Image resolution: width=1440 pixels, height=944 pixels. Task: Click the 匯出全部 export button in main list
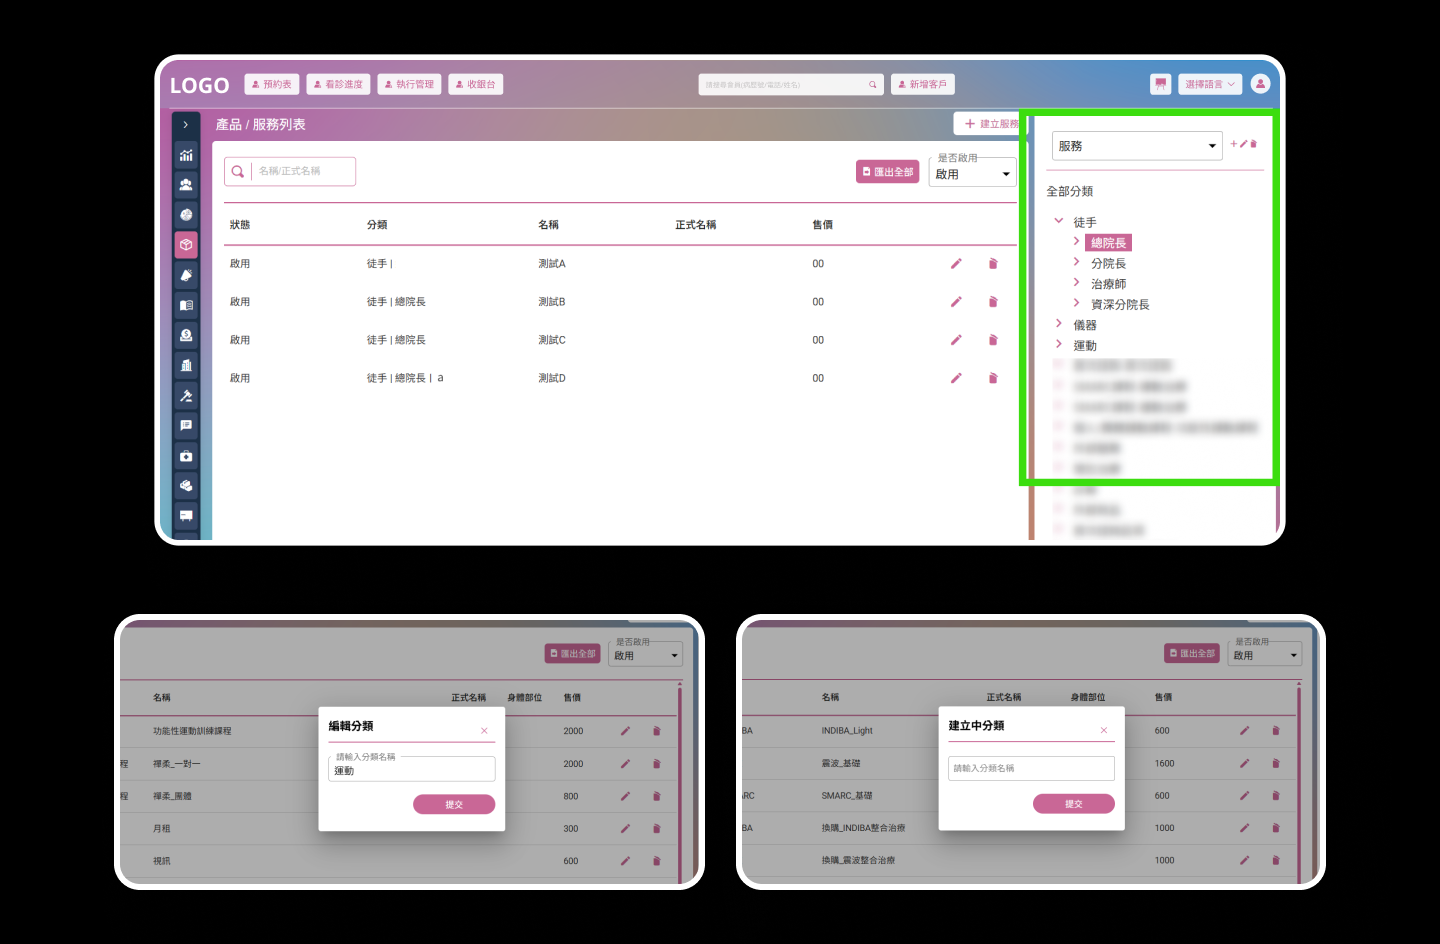(x=887, y=172)
